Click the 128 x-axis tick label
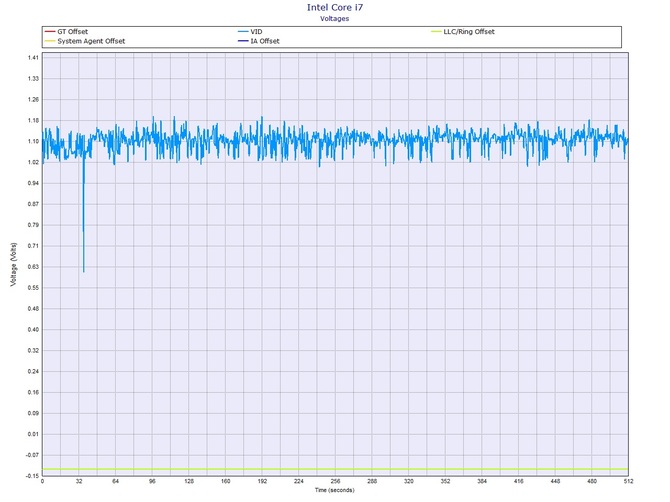Screen dimensions: 670x502 point(189,481)
